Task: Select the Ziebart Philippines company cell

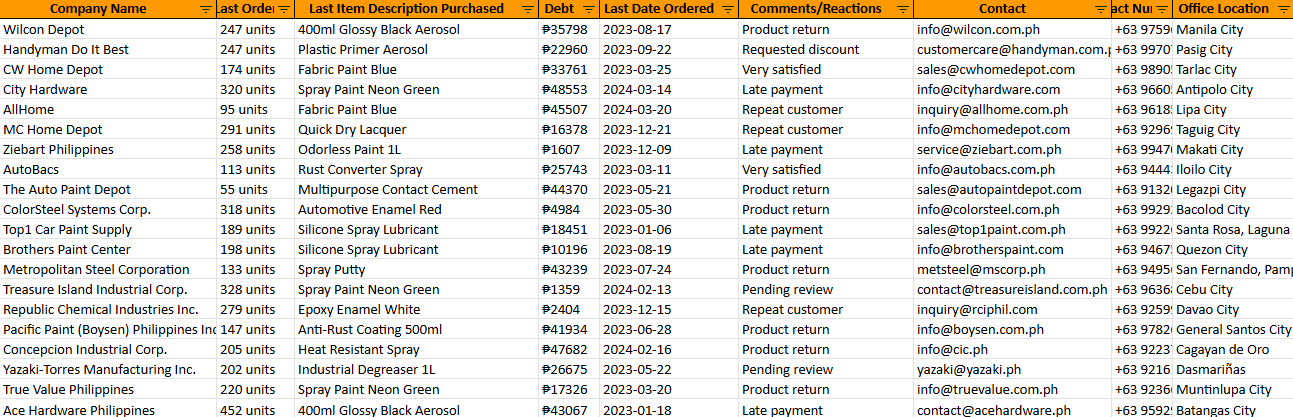Action: pos(58,150)
